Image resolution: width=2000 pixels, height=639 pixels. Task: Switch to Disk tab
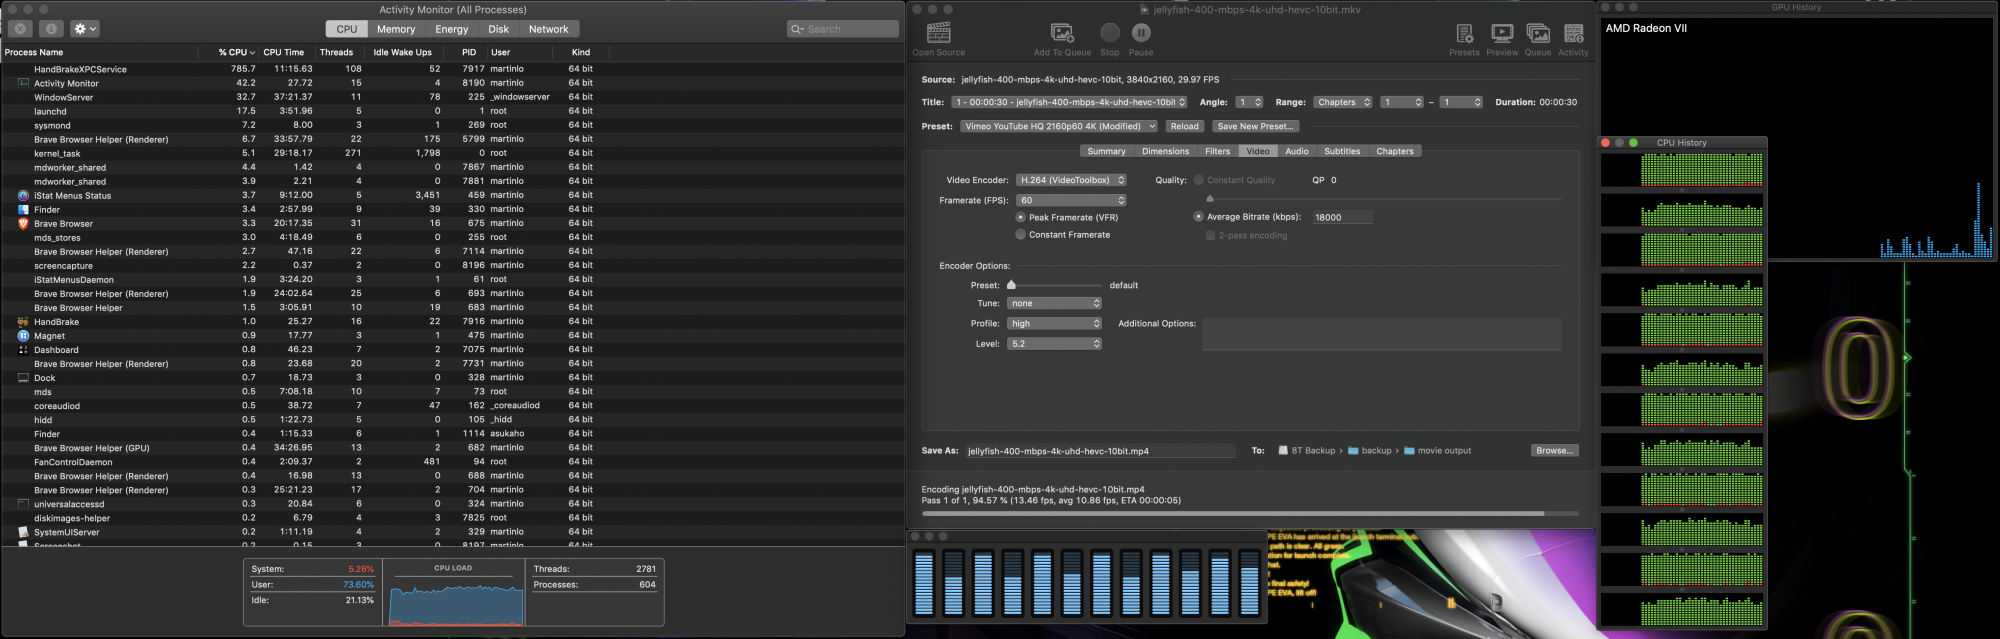click(498, 29)
